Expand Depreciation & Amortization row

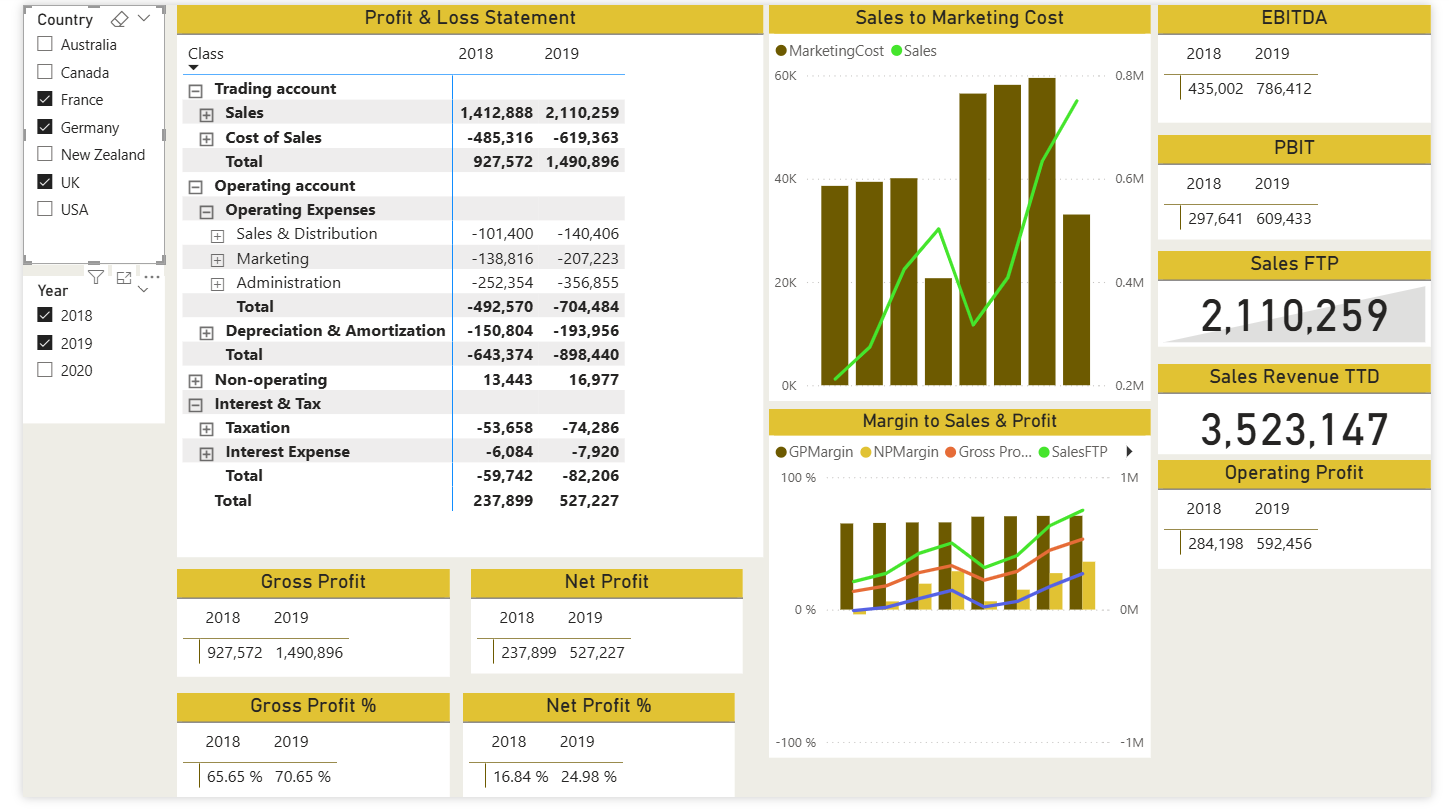[x=207, y=332]
